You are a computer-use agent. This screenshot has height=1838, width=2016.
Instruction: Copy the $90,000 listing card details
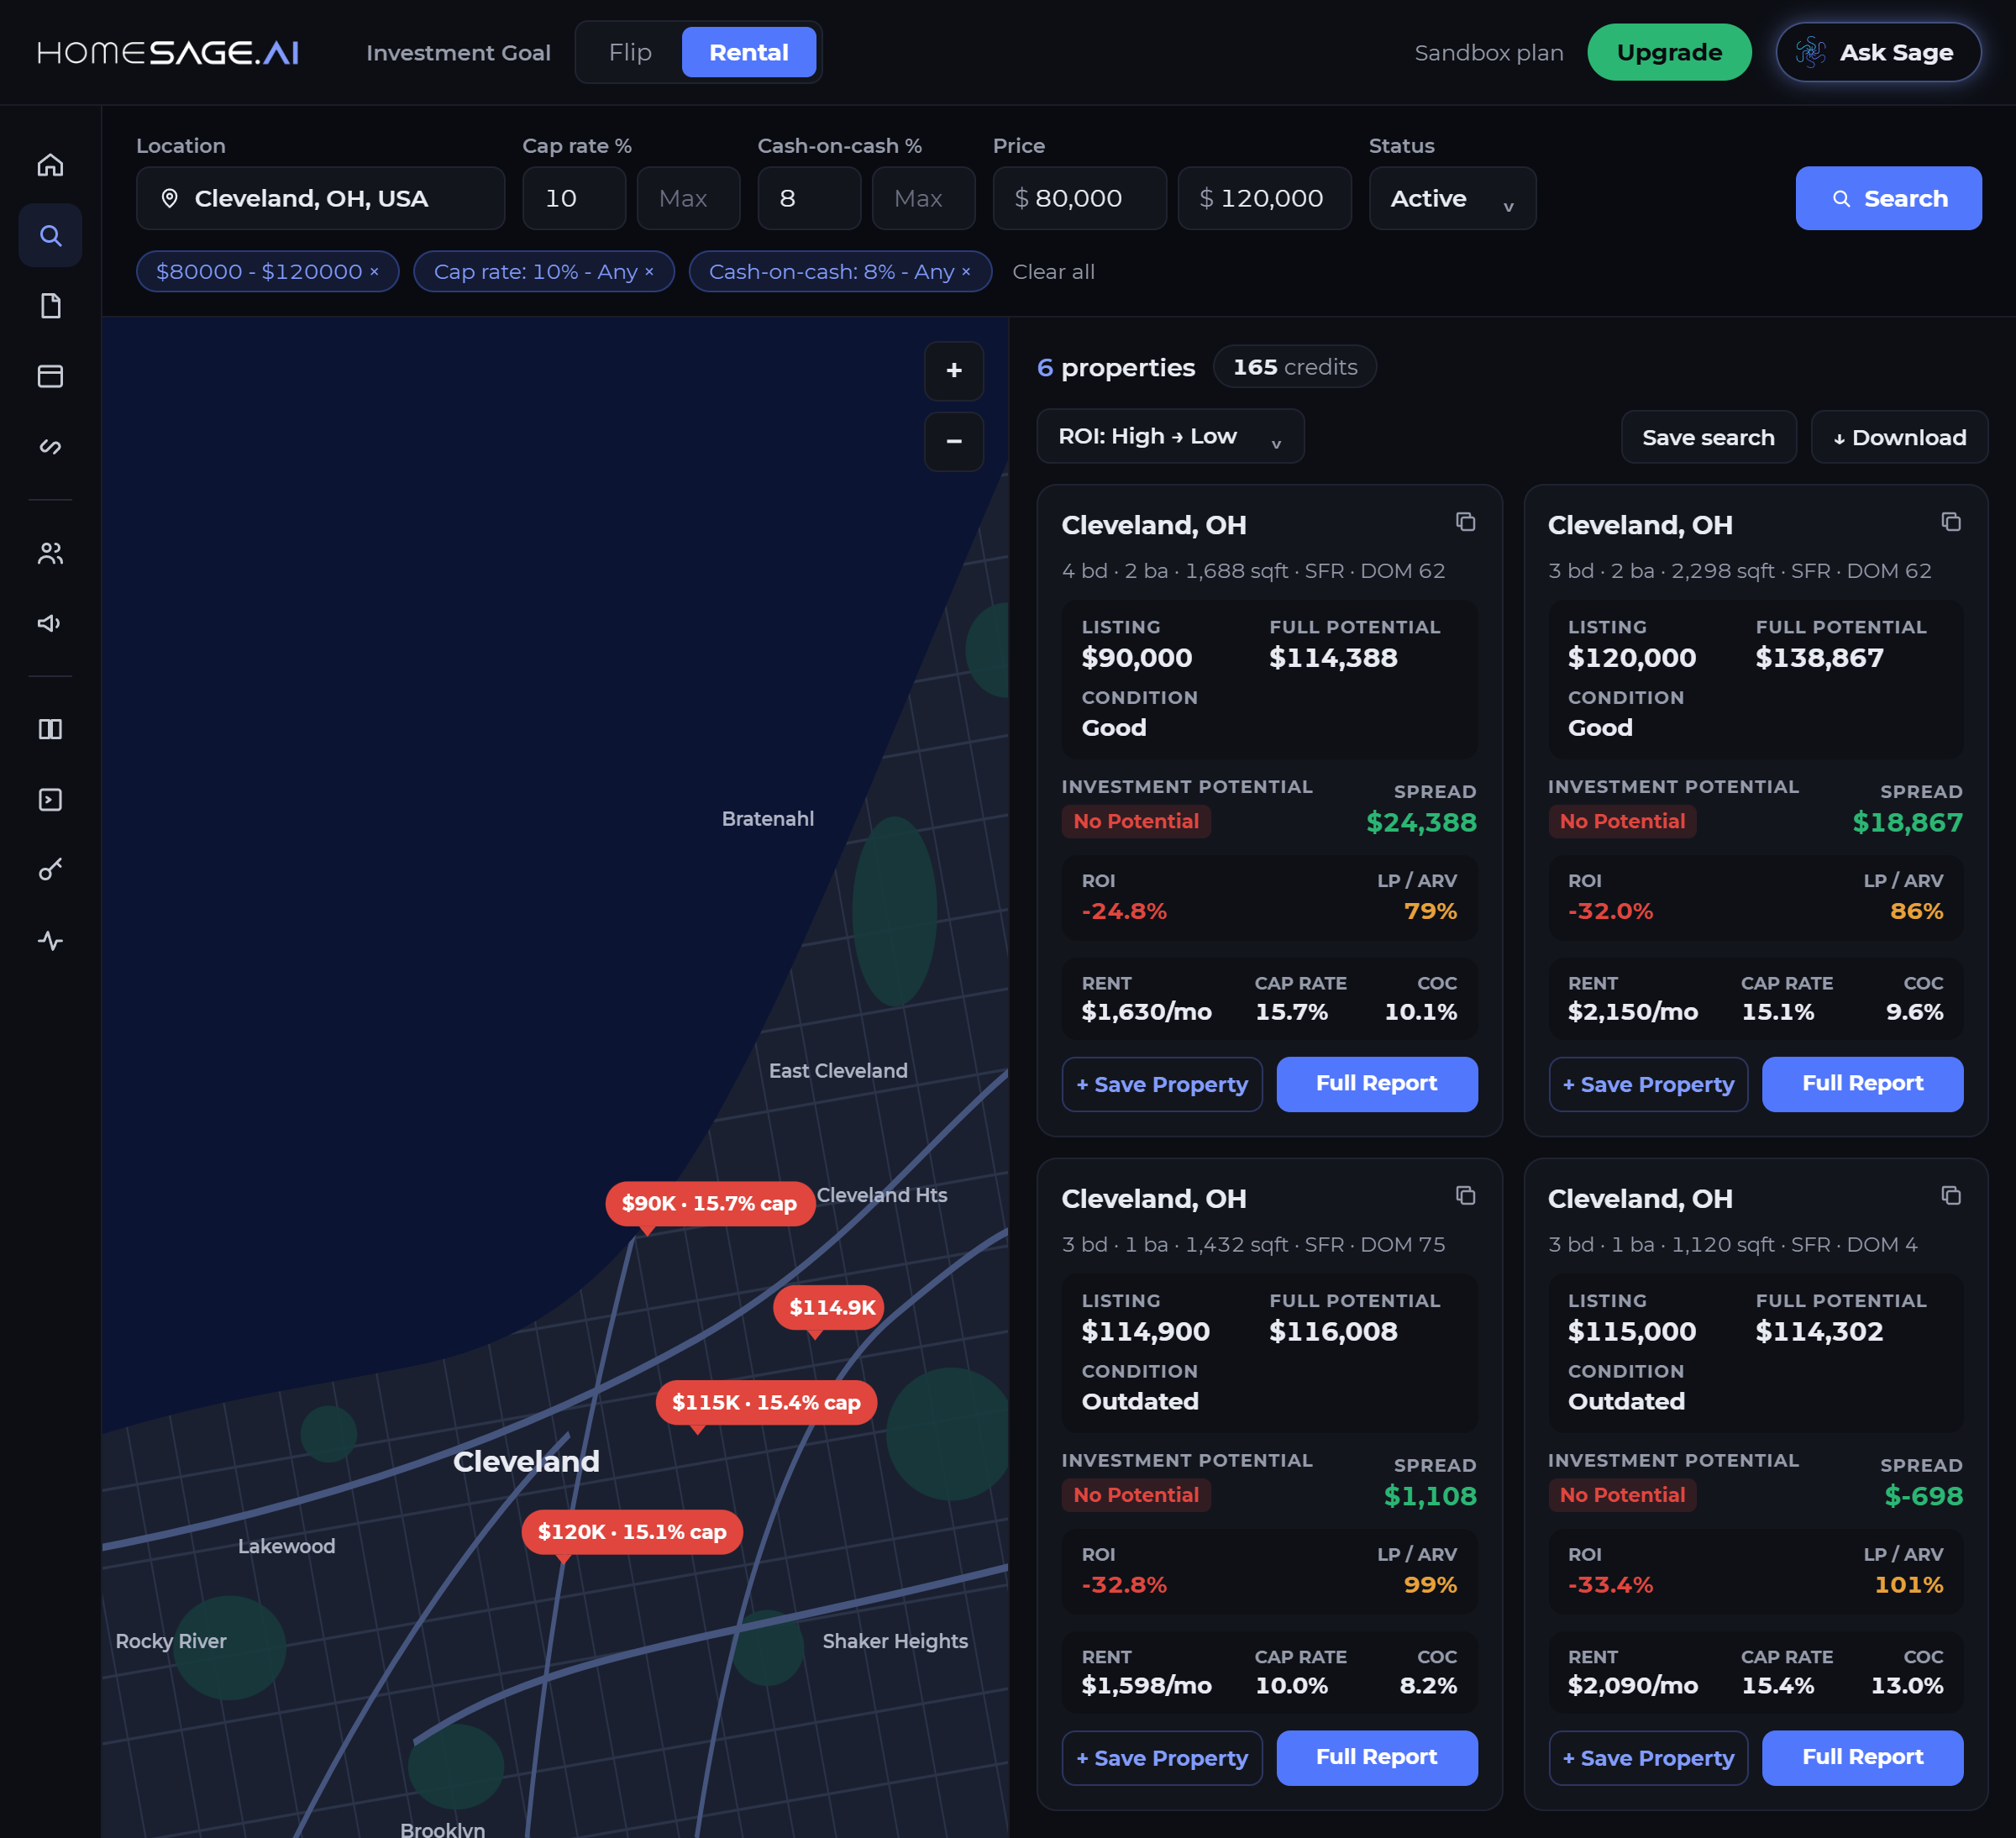click(x=1465, y=522)
